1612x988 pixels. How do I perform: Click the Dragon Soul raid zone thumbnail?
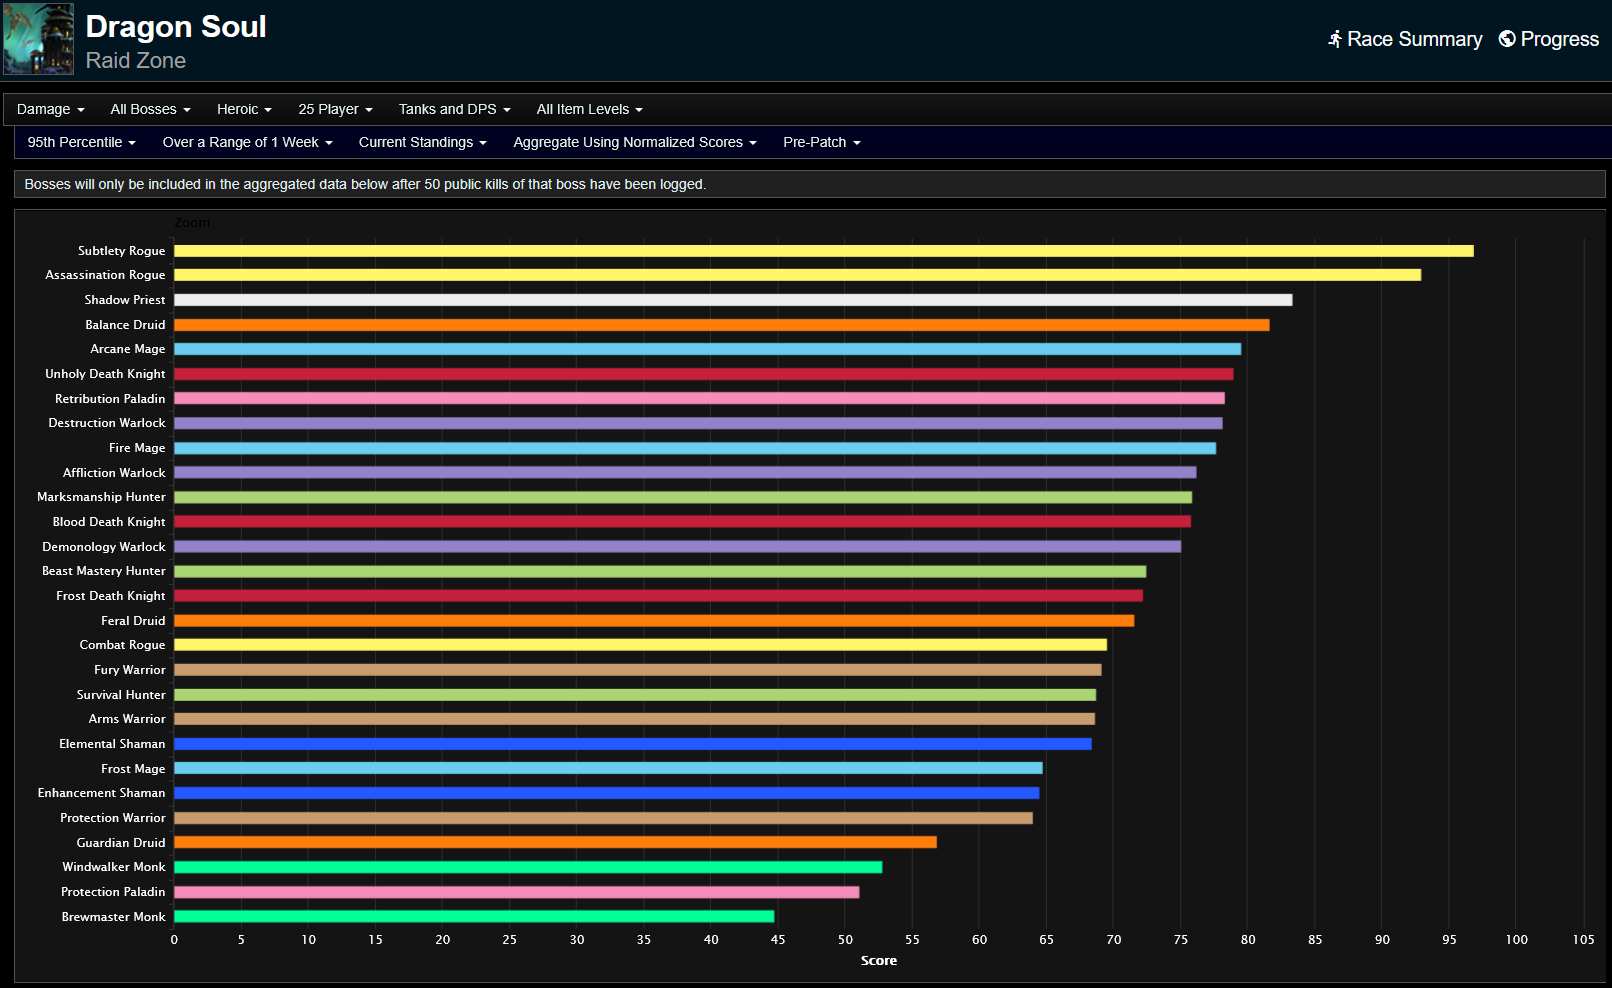[x=38, y=39]
